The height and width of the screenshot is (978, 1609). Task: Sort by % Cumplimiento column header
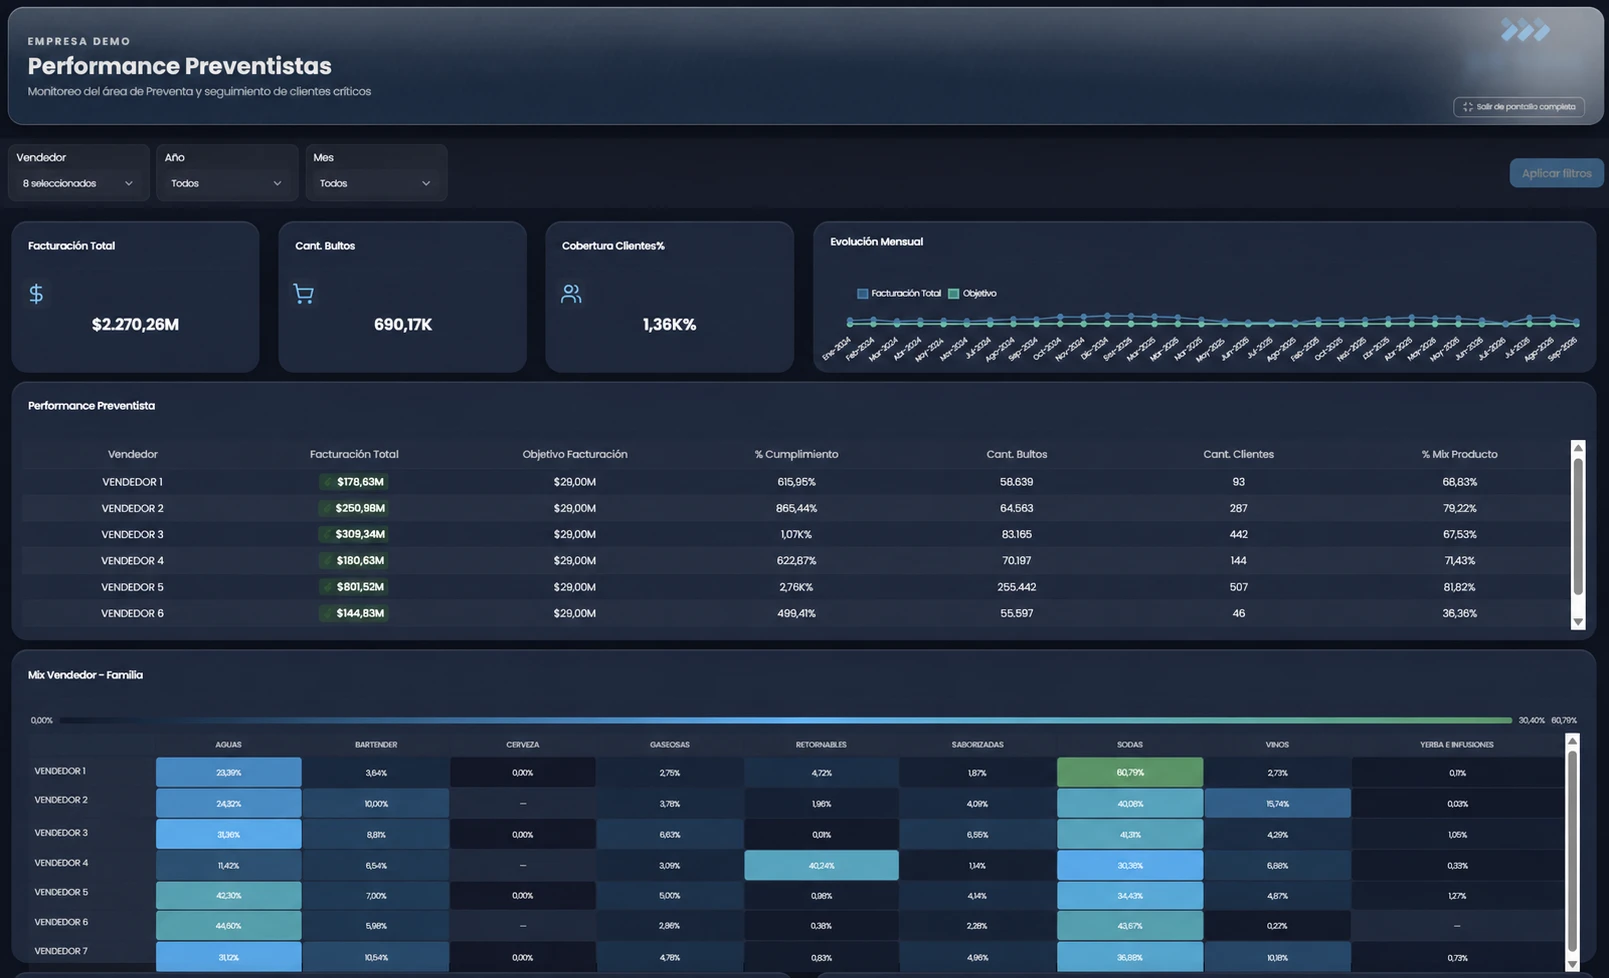click(x=796, y=454)
